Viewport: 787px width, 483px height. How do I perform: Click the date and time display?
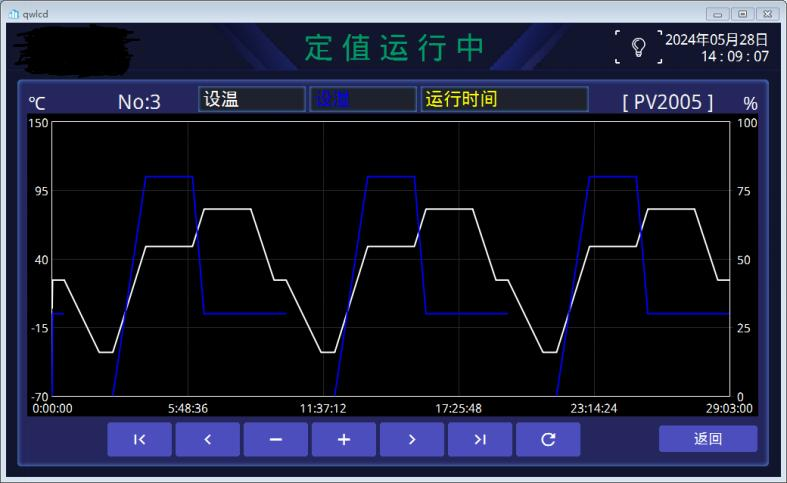[717, 48]
